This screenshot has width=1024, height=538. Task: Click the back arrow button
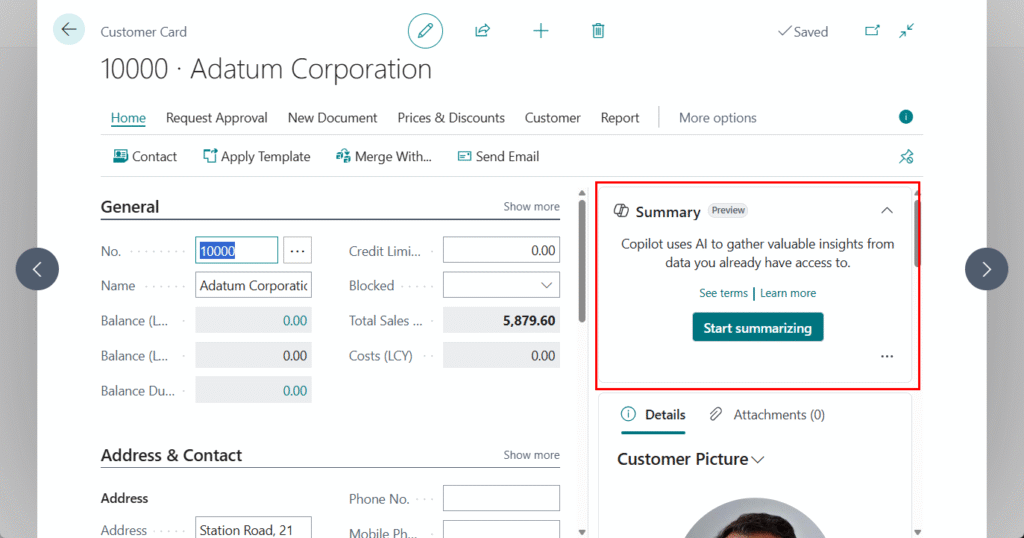pyautogui.click(x=68, y=29)
